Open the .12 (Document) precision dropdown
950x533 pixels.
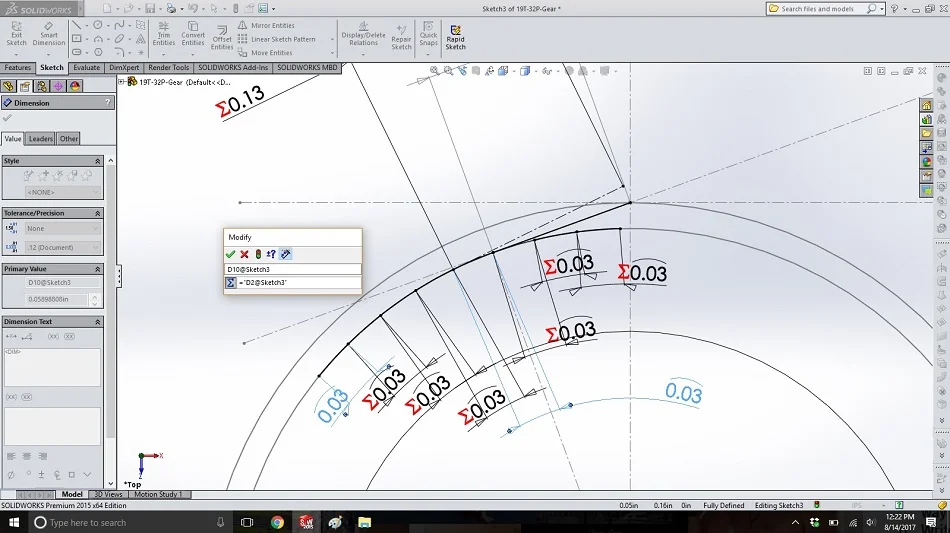click(x=62, y=247)
